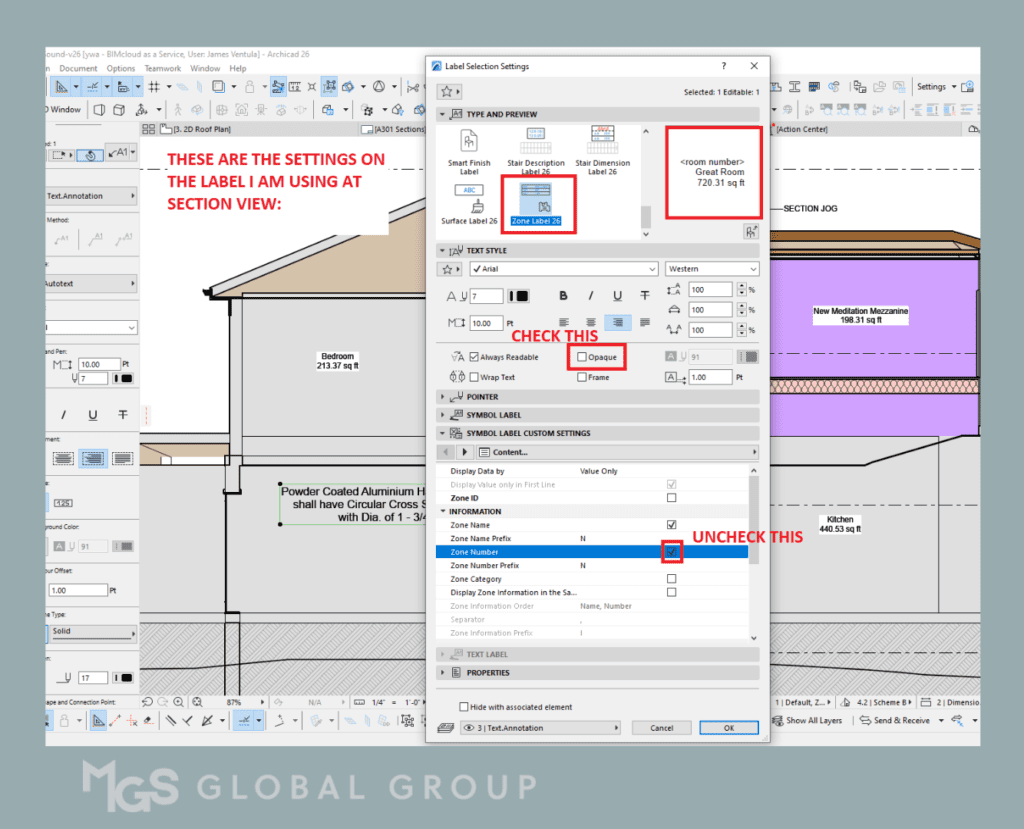The width and height of the screenshot is (1024, 829).
Task: Set justified text alignment in dialog
Action: [644, 323]
